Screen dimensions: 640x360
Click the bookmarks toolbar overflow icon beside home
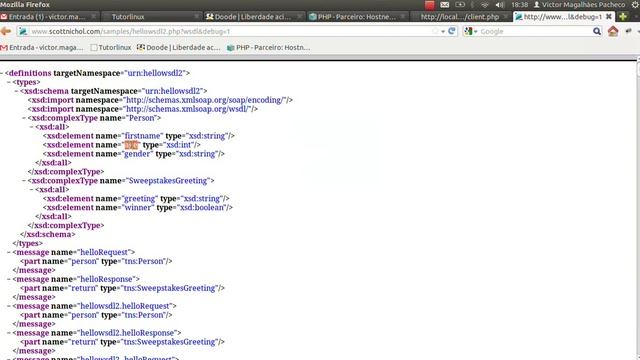629,31
